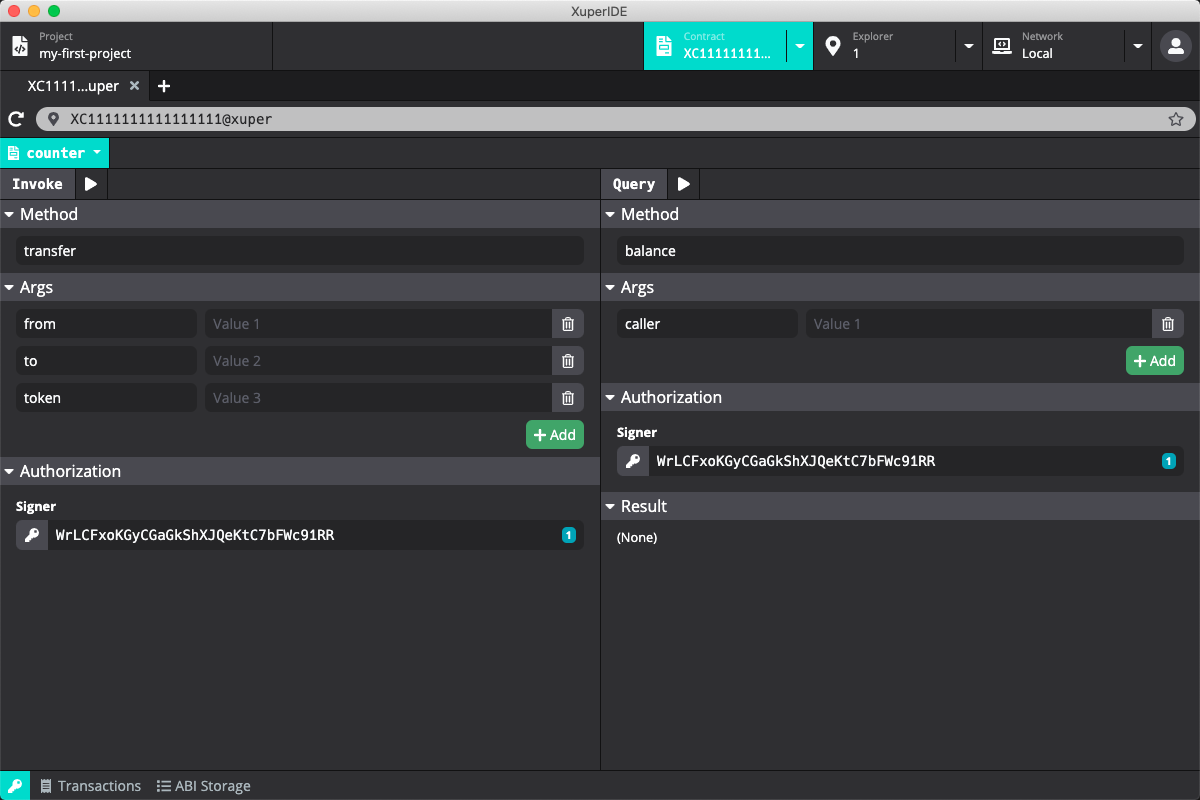This screenshot has width=1200, height=800.
Task: Click the location pin in address bar
Action: [x=54, y=119]
